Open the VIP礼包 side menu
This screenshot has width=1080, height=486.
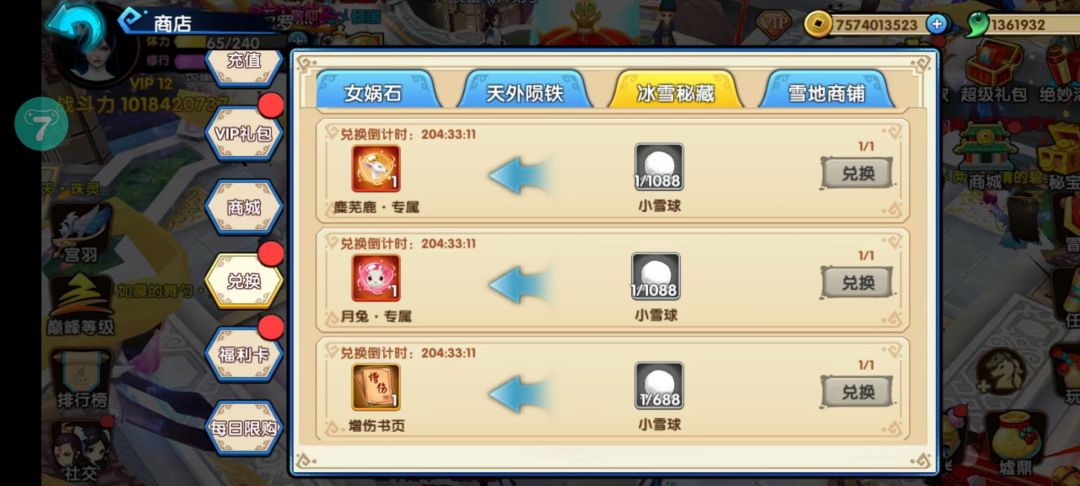[244, 134]
